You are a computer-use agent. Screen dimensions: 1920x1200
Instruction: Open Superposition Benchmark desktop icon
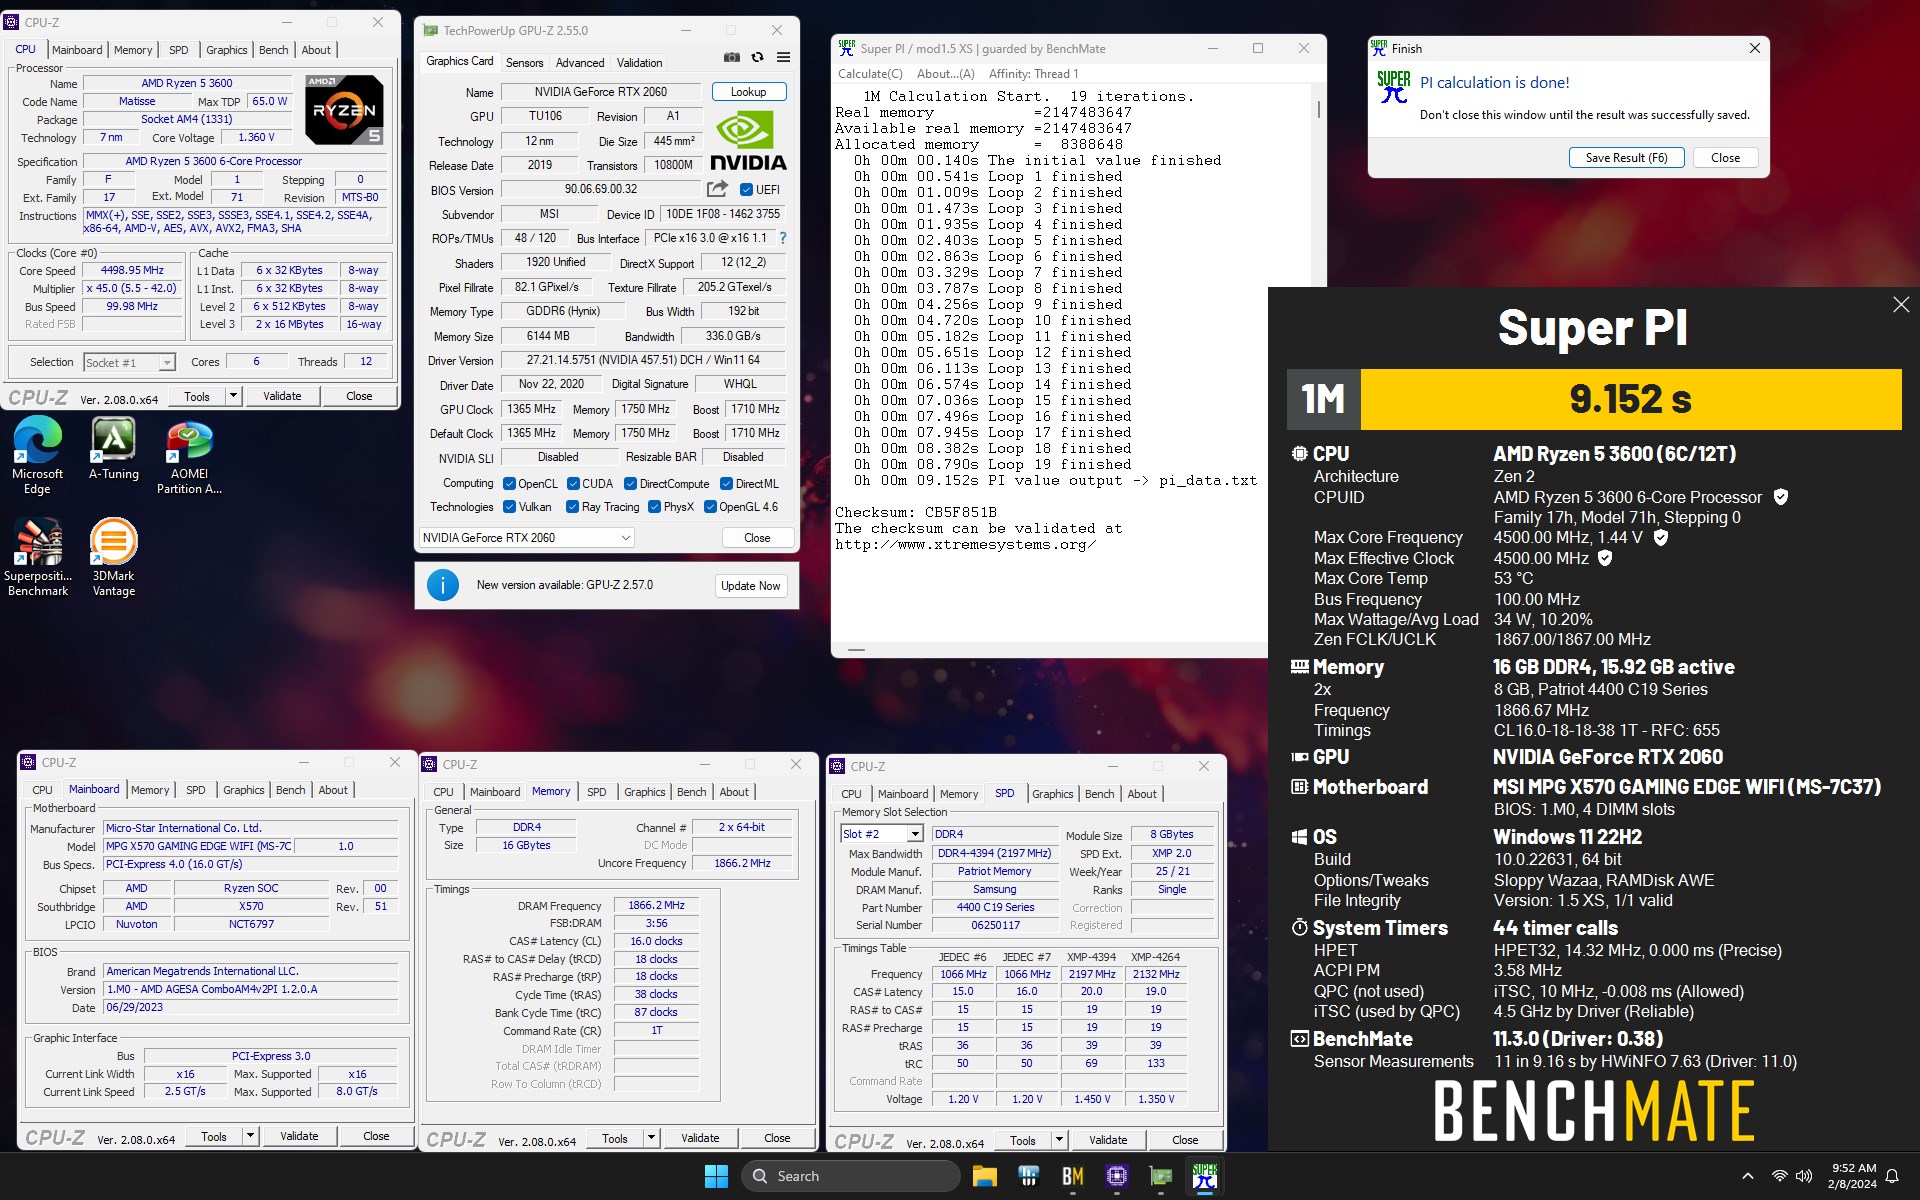point(38,558)
